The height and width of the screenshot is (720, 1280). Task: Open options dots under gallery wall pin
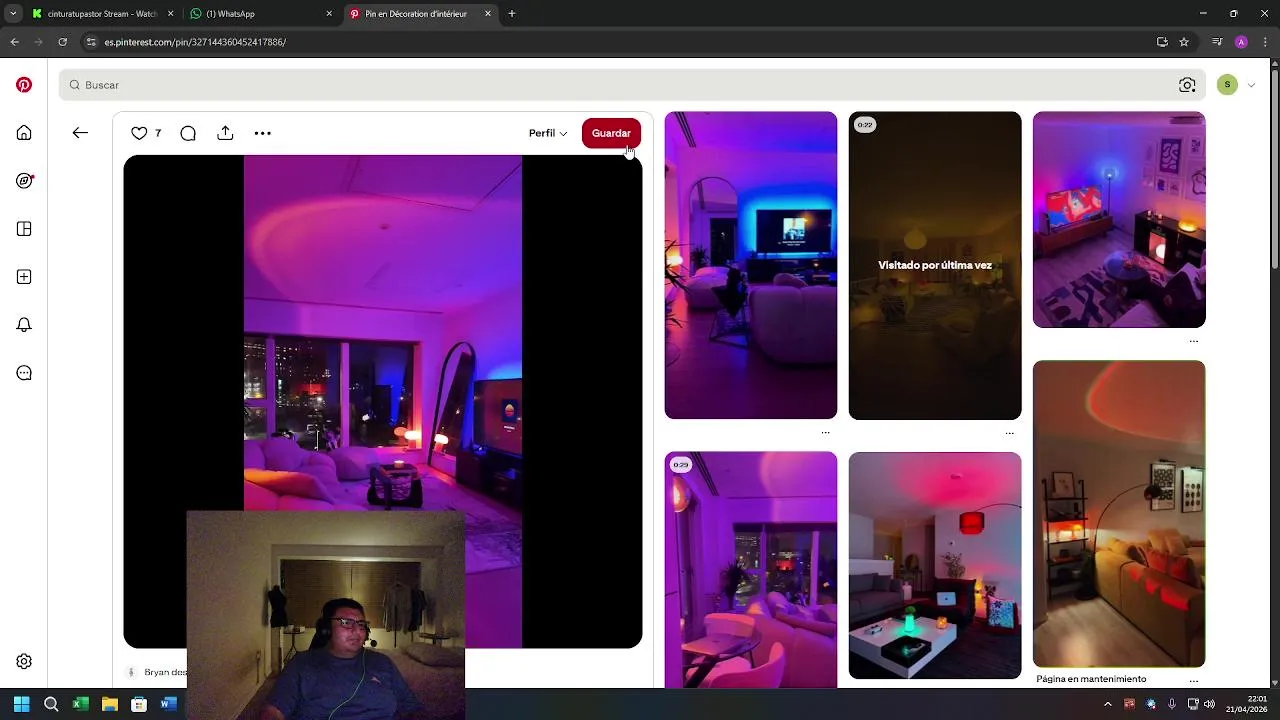[x=1193, y=341]
